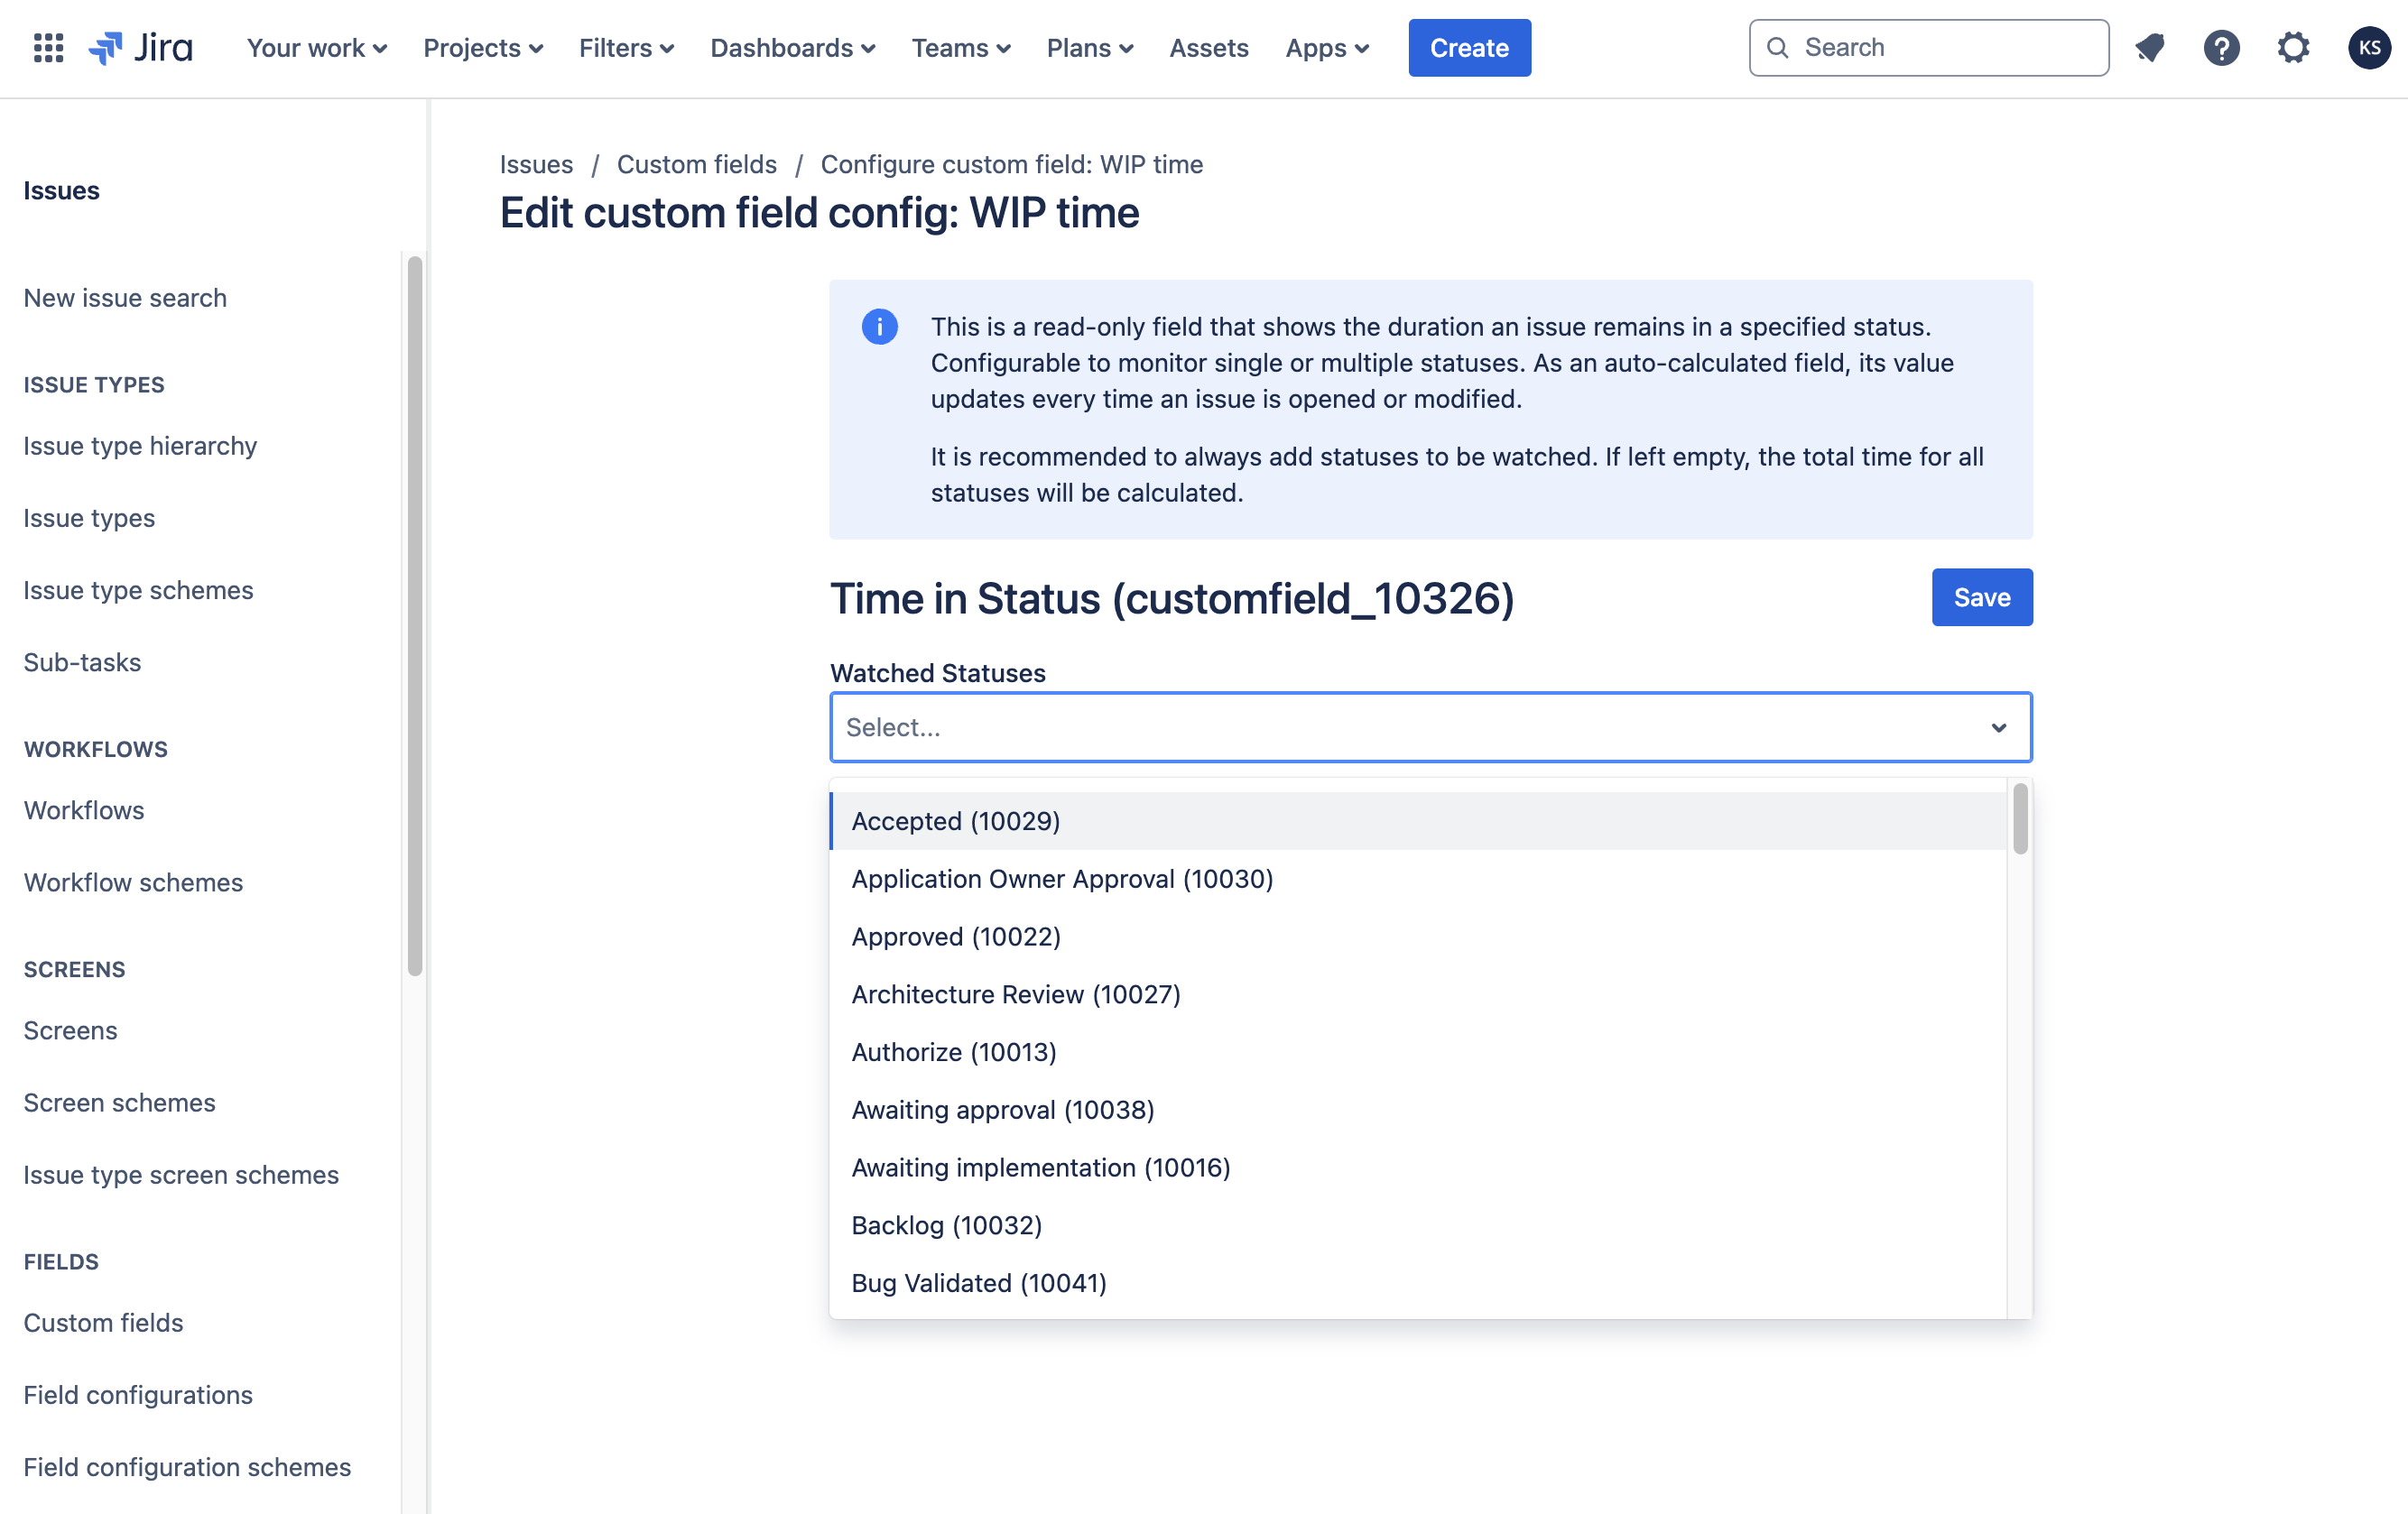Collapse the Watched Statuses dropdown chevron
The width and height of the screenshot is (2408, 1514).
click(1998, 728)
